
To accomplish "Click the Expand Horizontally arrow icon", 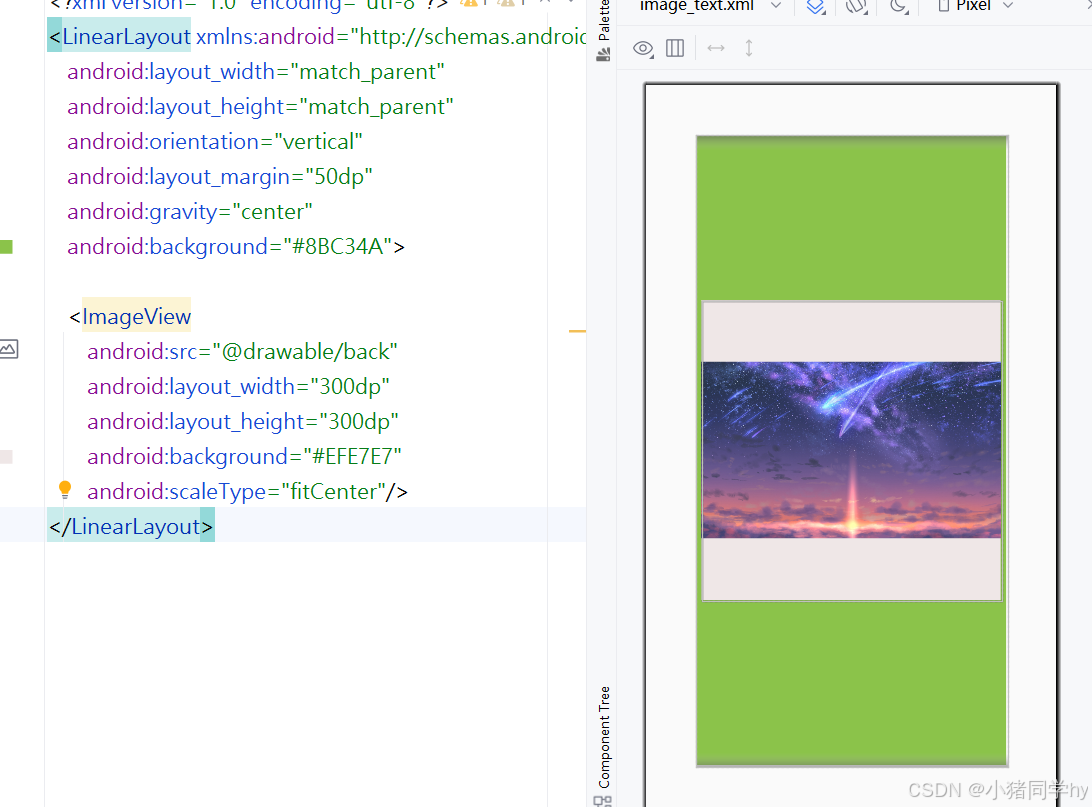I will pos(716,48).
